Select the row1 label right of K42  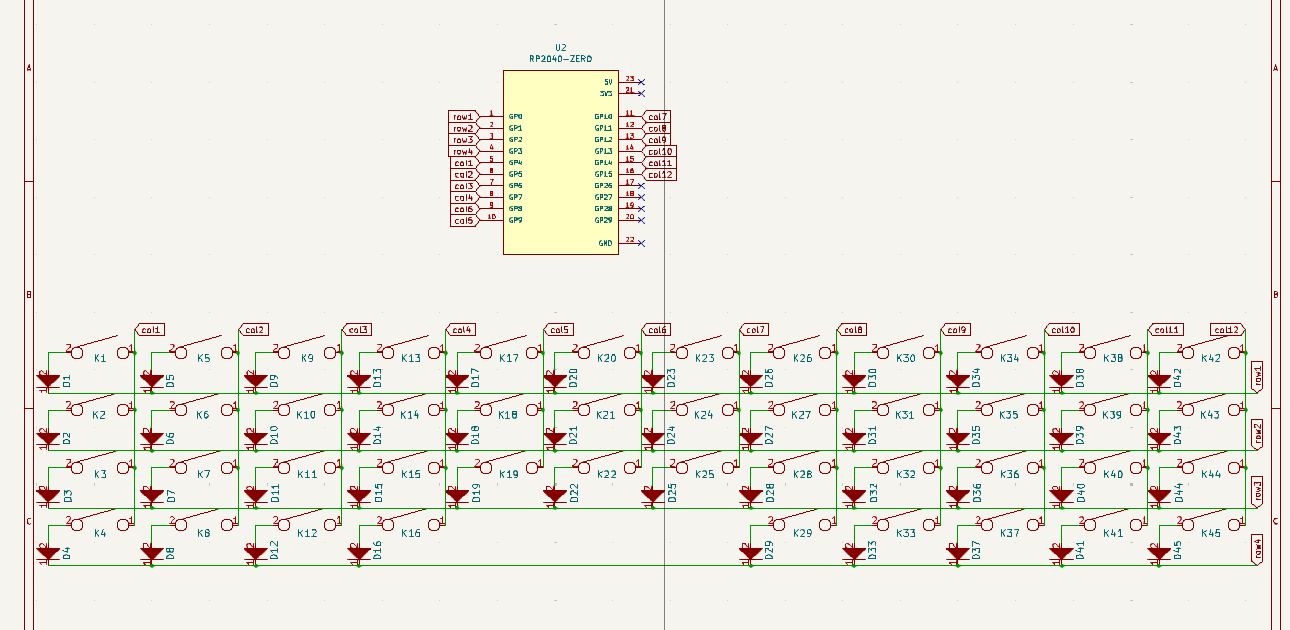(x=1257, y=377)
